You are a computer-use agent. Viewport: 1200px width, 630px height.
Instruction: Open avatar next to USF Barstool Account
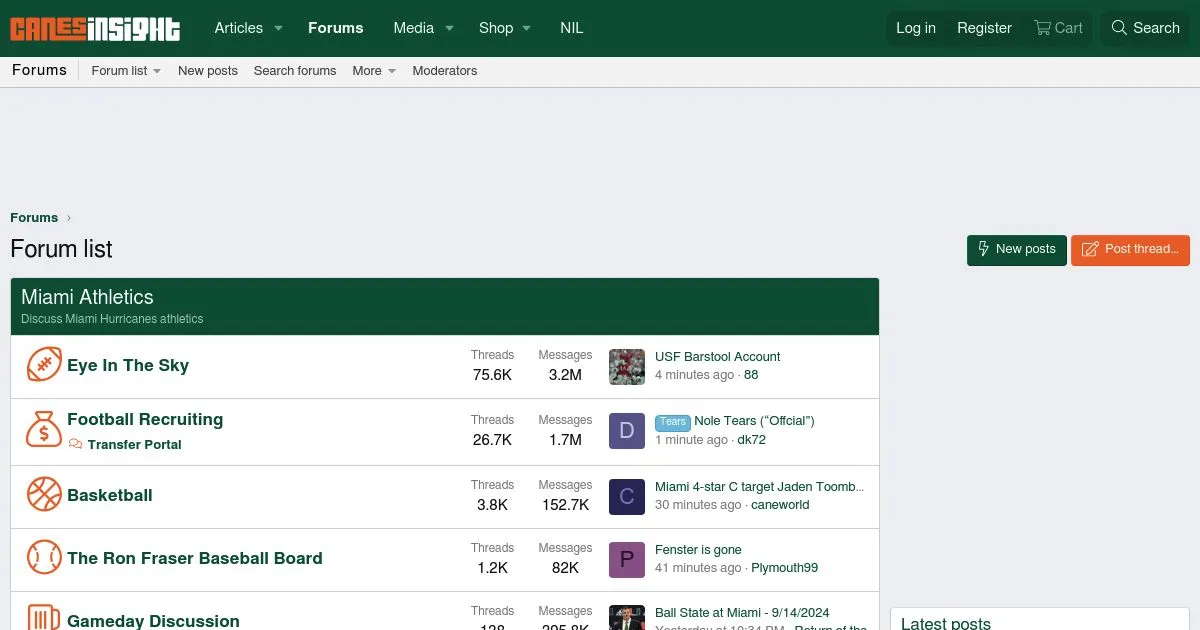(x=627, y=367)
